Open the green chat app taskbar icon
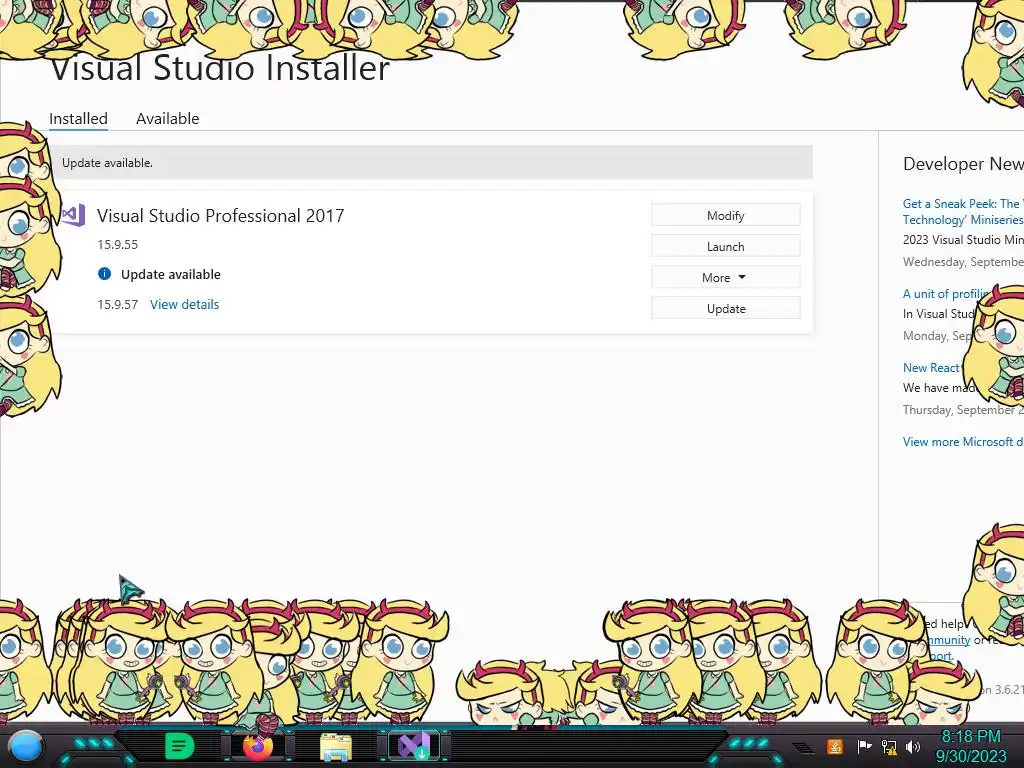The width and height of the screenshot is (1024, 768). (x=180, y=746)
